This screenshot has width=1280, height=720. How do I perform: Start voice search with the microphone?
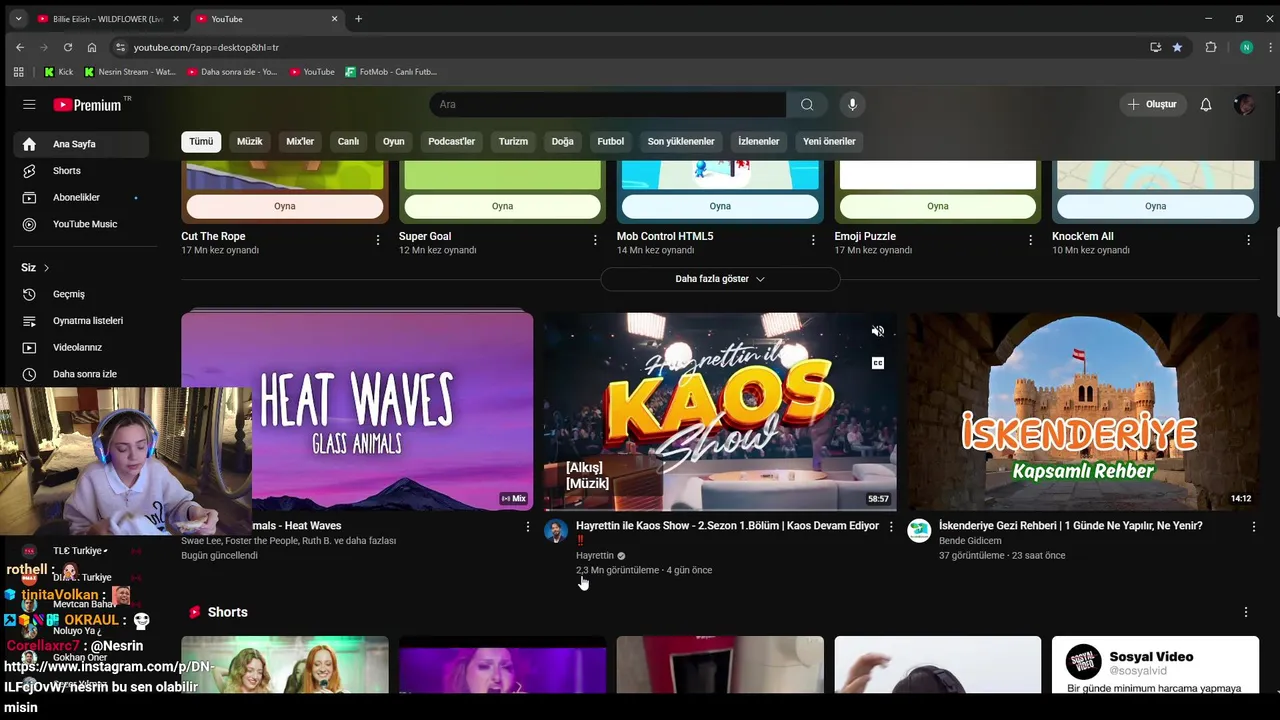pyautogui.click(x=852, y=104)
